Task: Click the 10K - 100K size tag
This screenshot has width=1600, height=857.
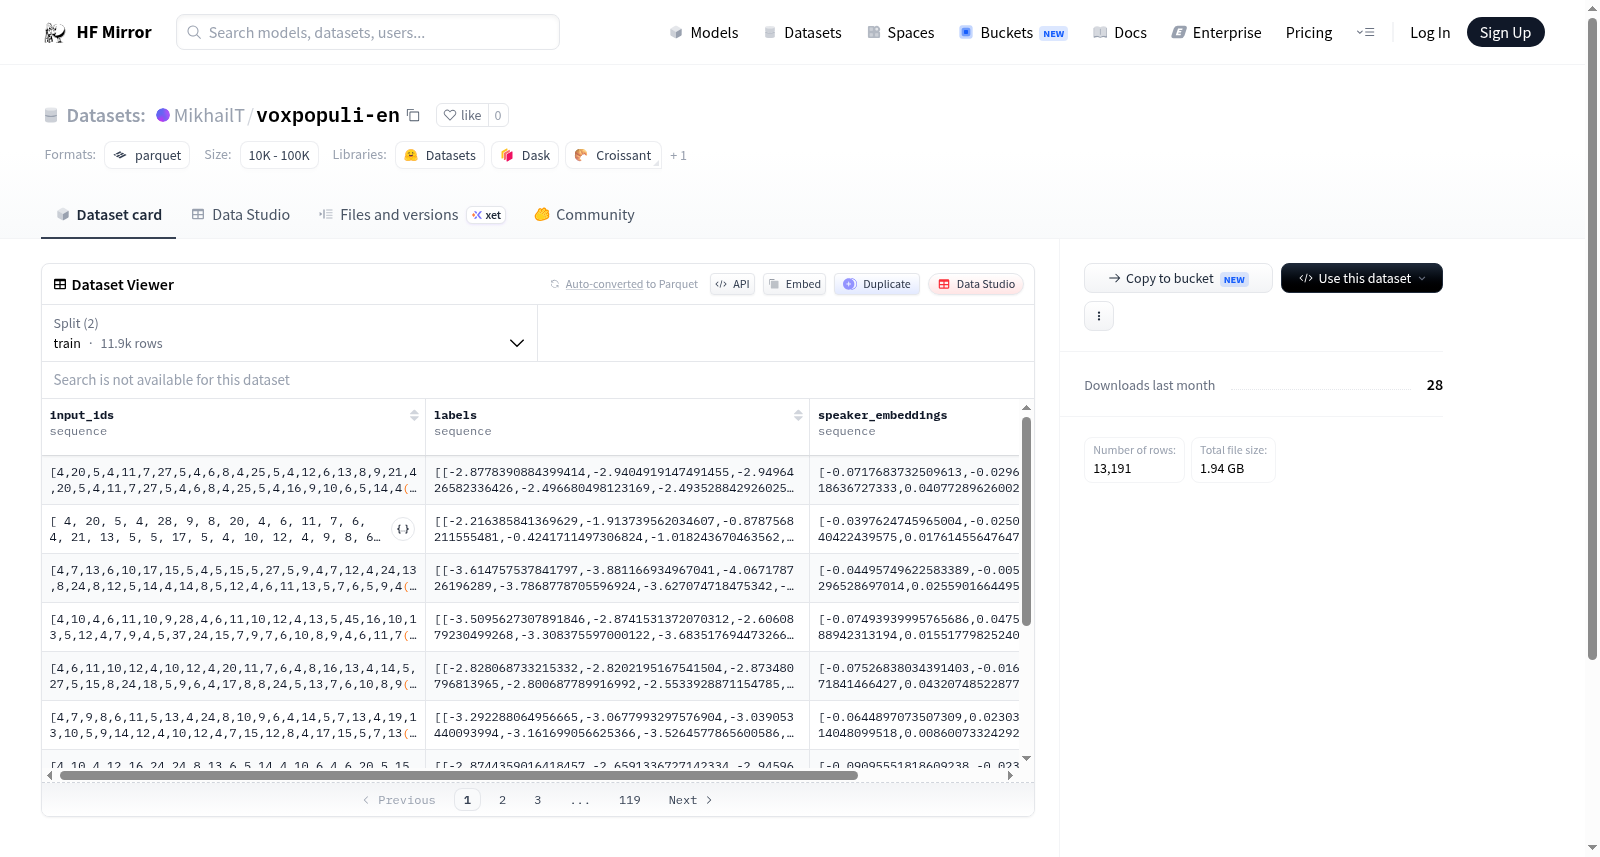Action: point(279,155)
